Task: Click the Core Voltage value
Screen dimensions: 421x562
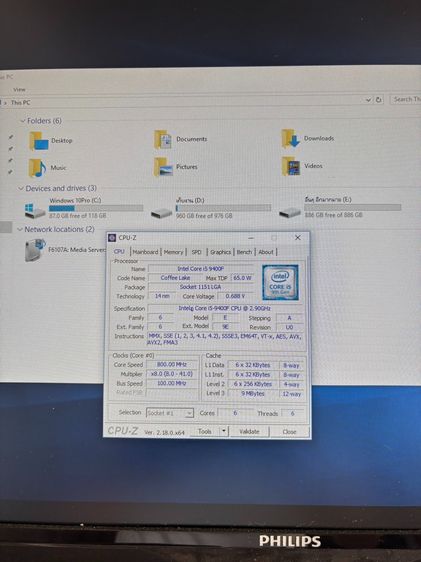Action: (235, 296)
